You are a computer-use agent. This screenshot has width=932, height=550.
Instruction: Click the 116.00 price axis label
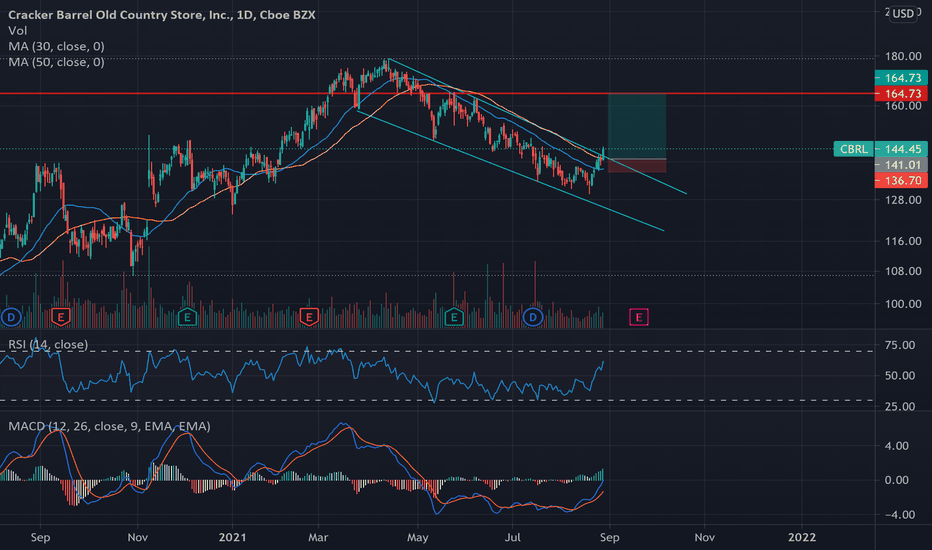[x=903, y=241]
